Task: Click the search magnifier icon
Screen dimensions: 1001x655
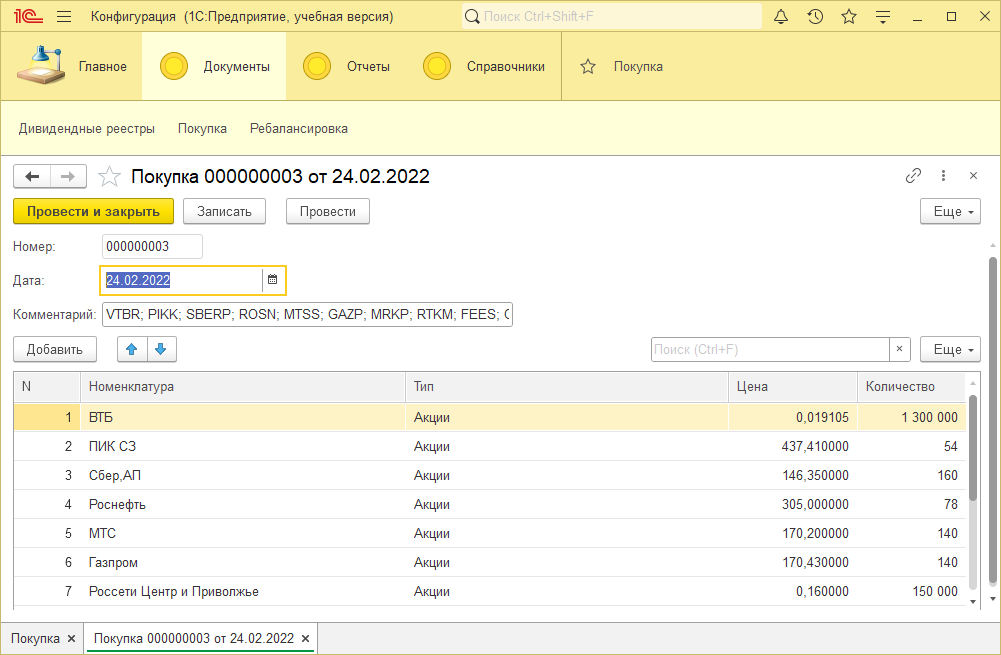Action: pyautogui.click(x=472, y=17)
